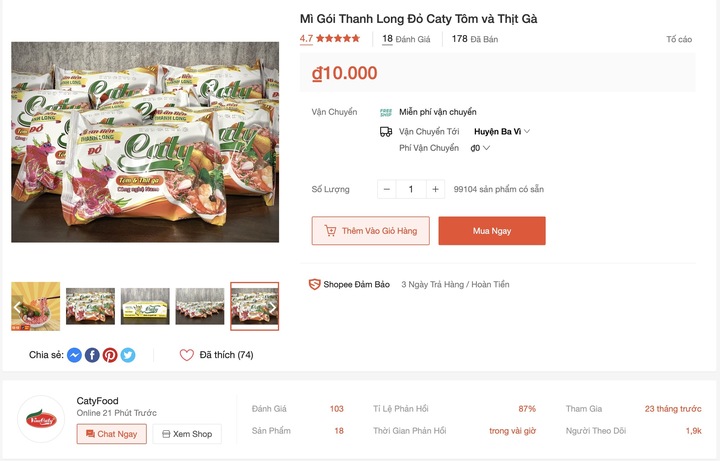Click the heart icon to like product

tap(186, 355)
